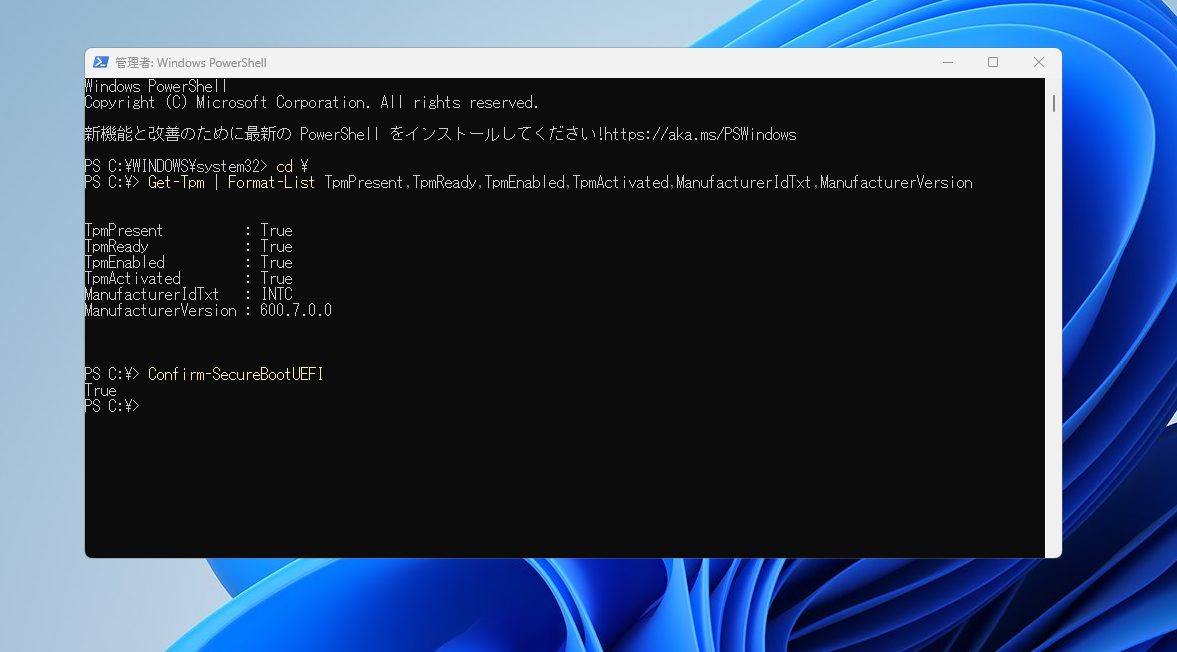Click the 'INTC' manufacturer value
Screen dimensions: 1177x652
point(277,294)
